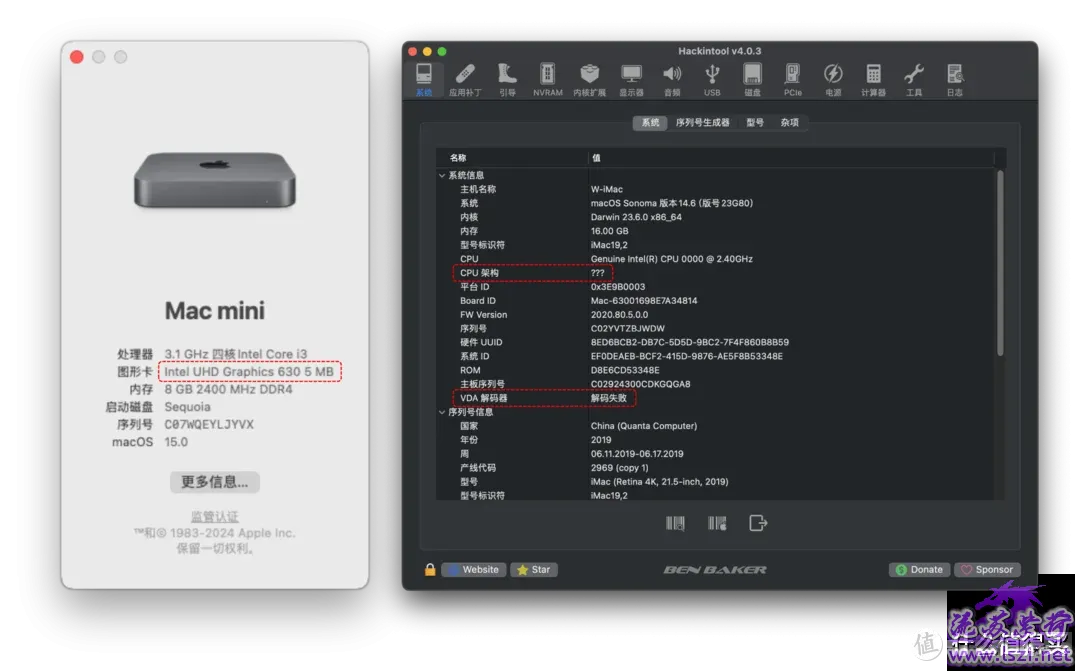The height and width of the screenshot is (671, 1080).
Task: Open the USB toolbar icon
Action: (x=712, y=79)
